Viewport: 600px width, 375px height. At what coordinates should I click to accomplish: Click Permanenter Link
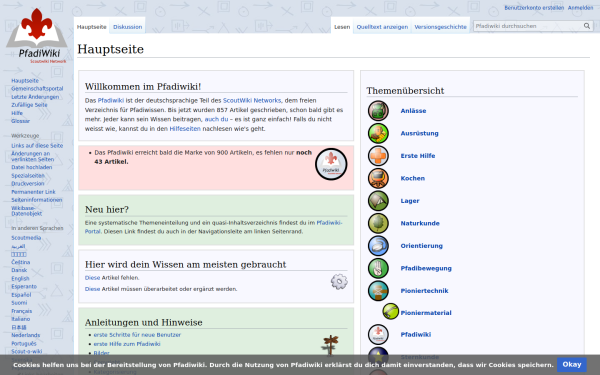click(x=33, y=192)
